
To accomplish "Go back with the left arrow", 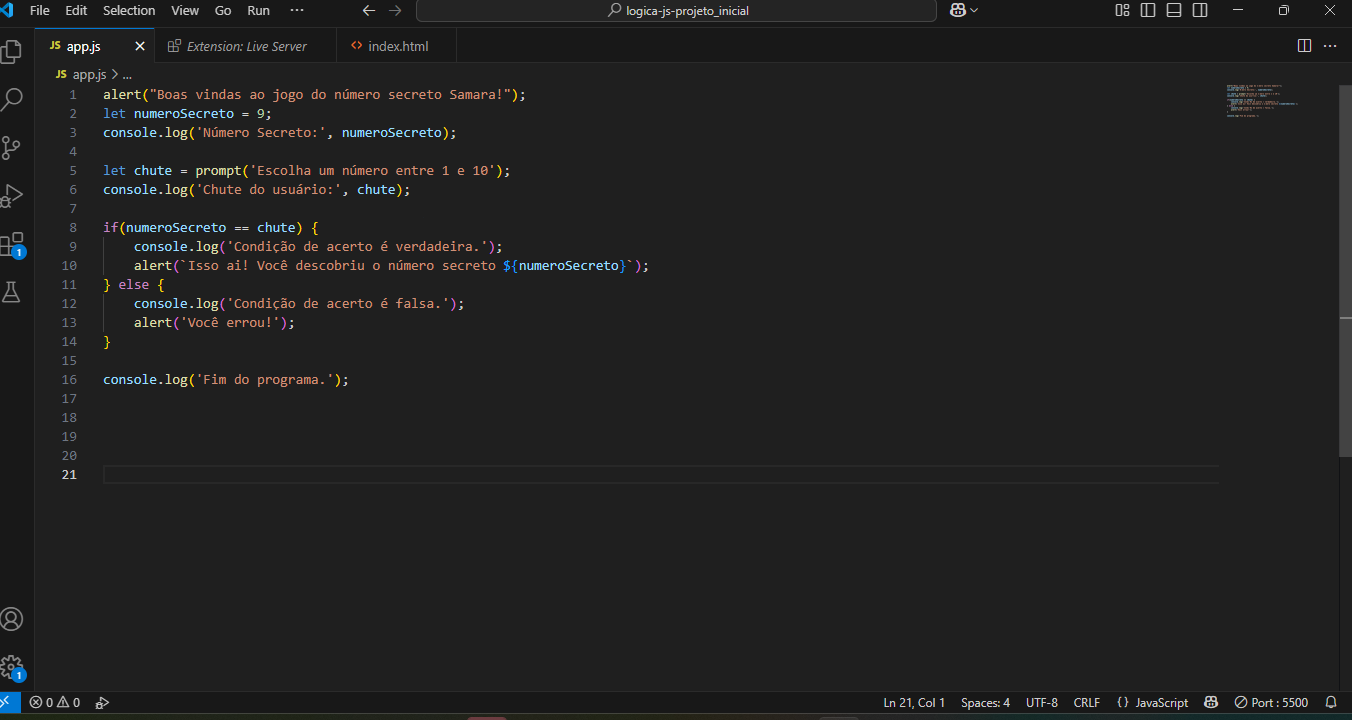I will (x=369, y=11).
